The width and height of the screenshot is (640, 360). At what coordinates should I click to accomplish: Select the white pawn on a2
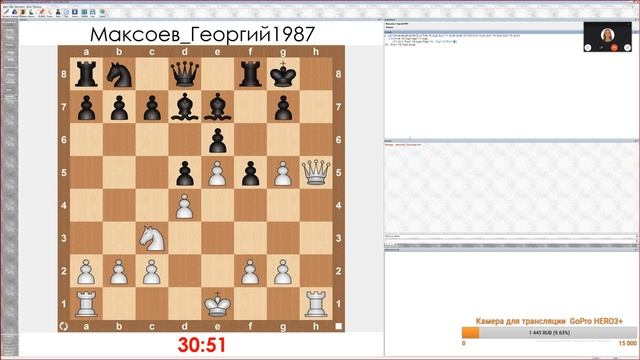point(86,272)
